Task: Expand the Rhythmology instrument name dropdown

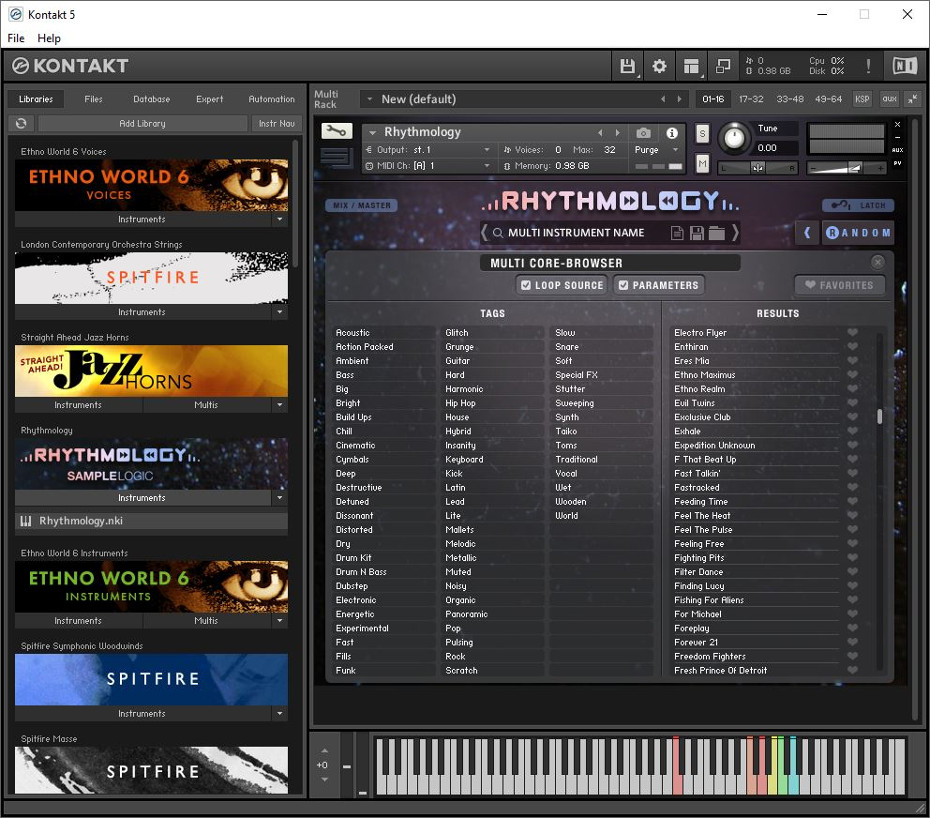Action: coord(372,133)
